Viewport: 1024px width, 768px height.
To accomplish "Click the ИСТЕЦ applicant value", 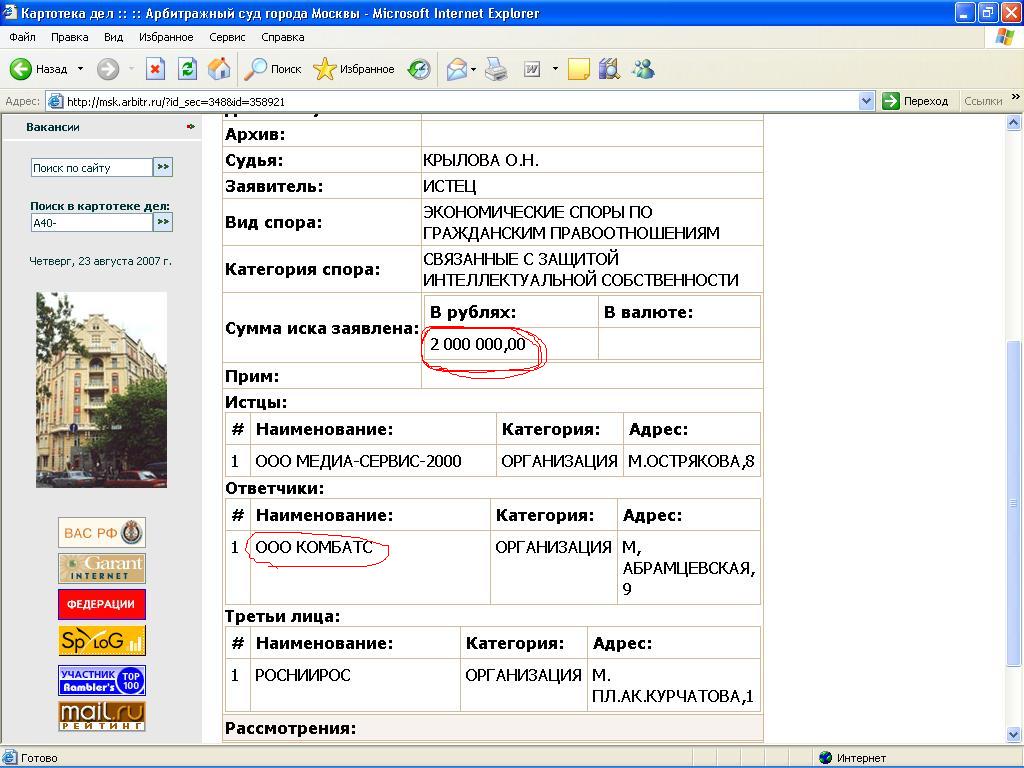I will 449,187.
